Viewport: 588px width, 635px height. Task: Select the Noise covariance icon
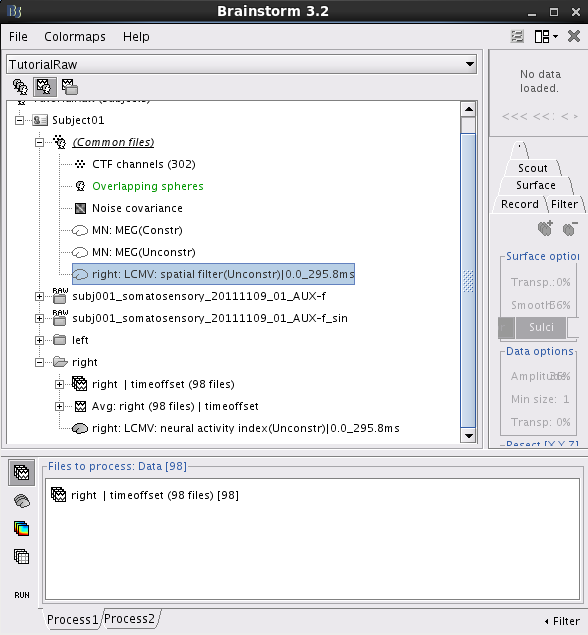(80, 208)
